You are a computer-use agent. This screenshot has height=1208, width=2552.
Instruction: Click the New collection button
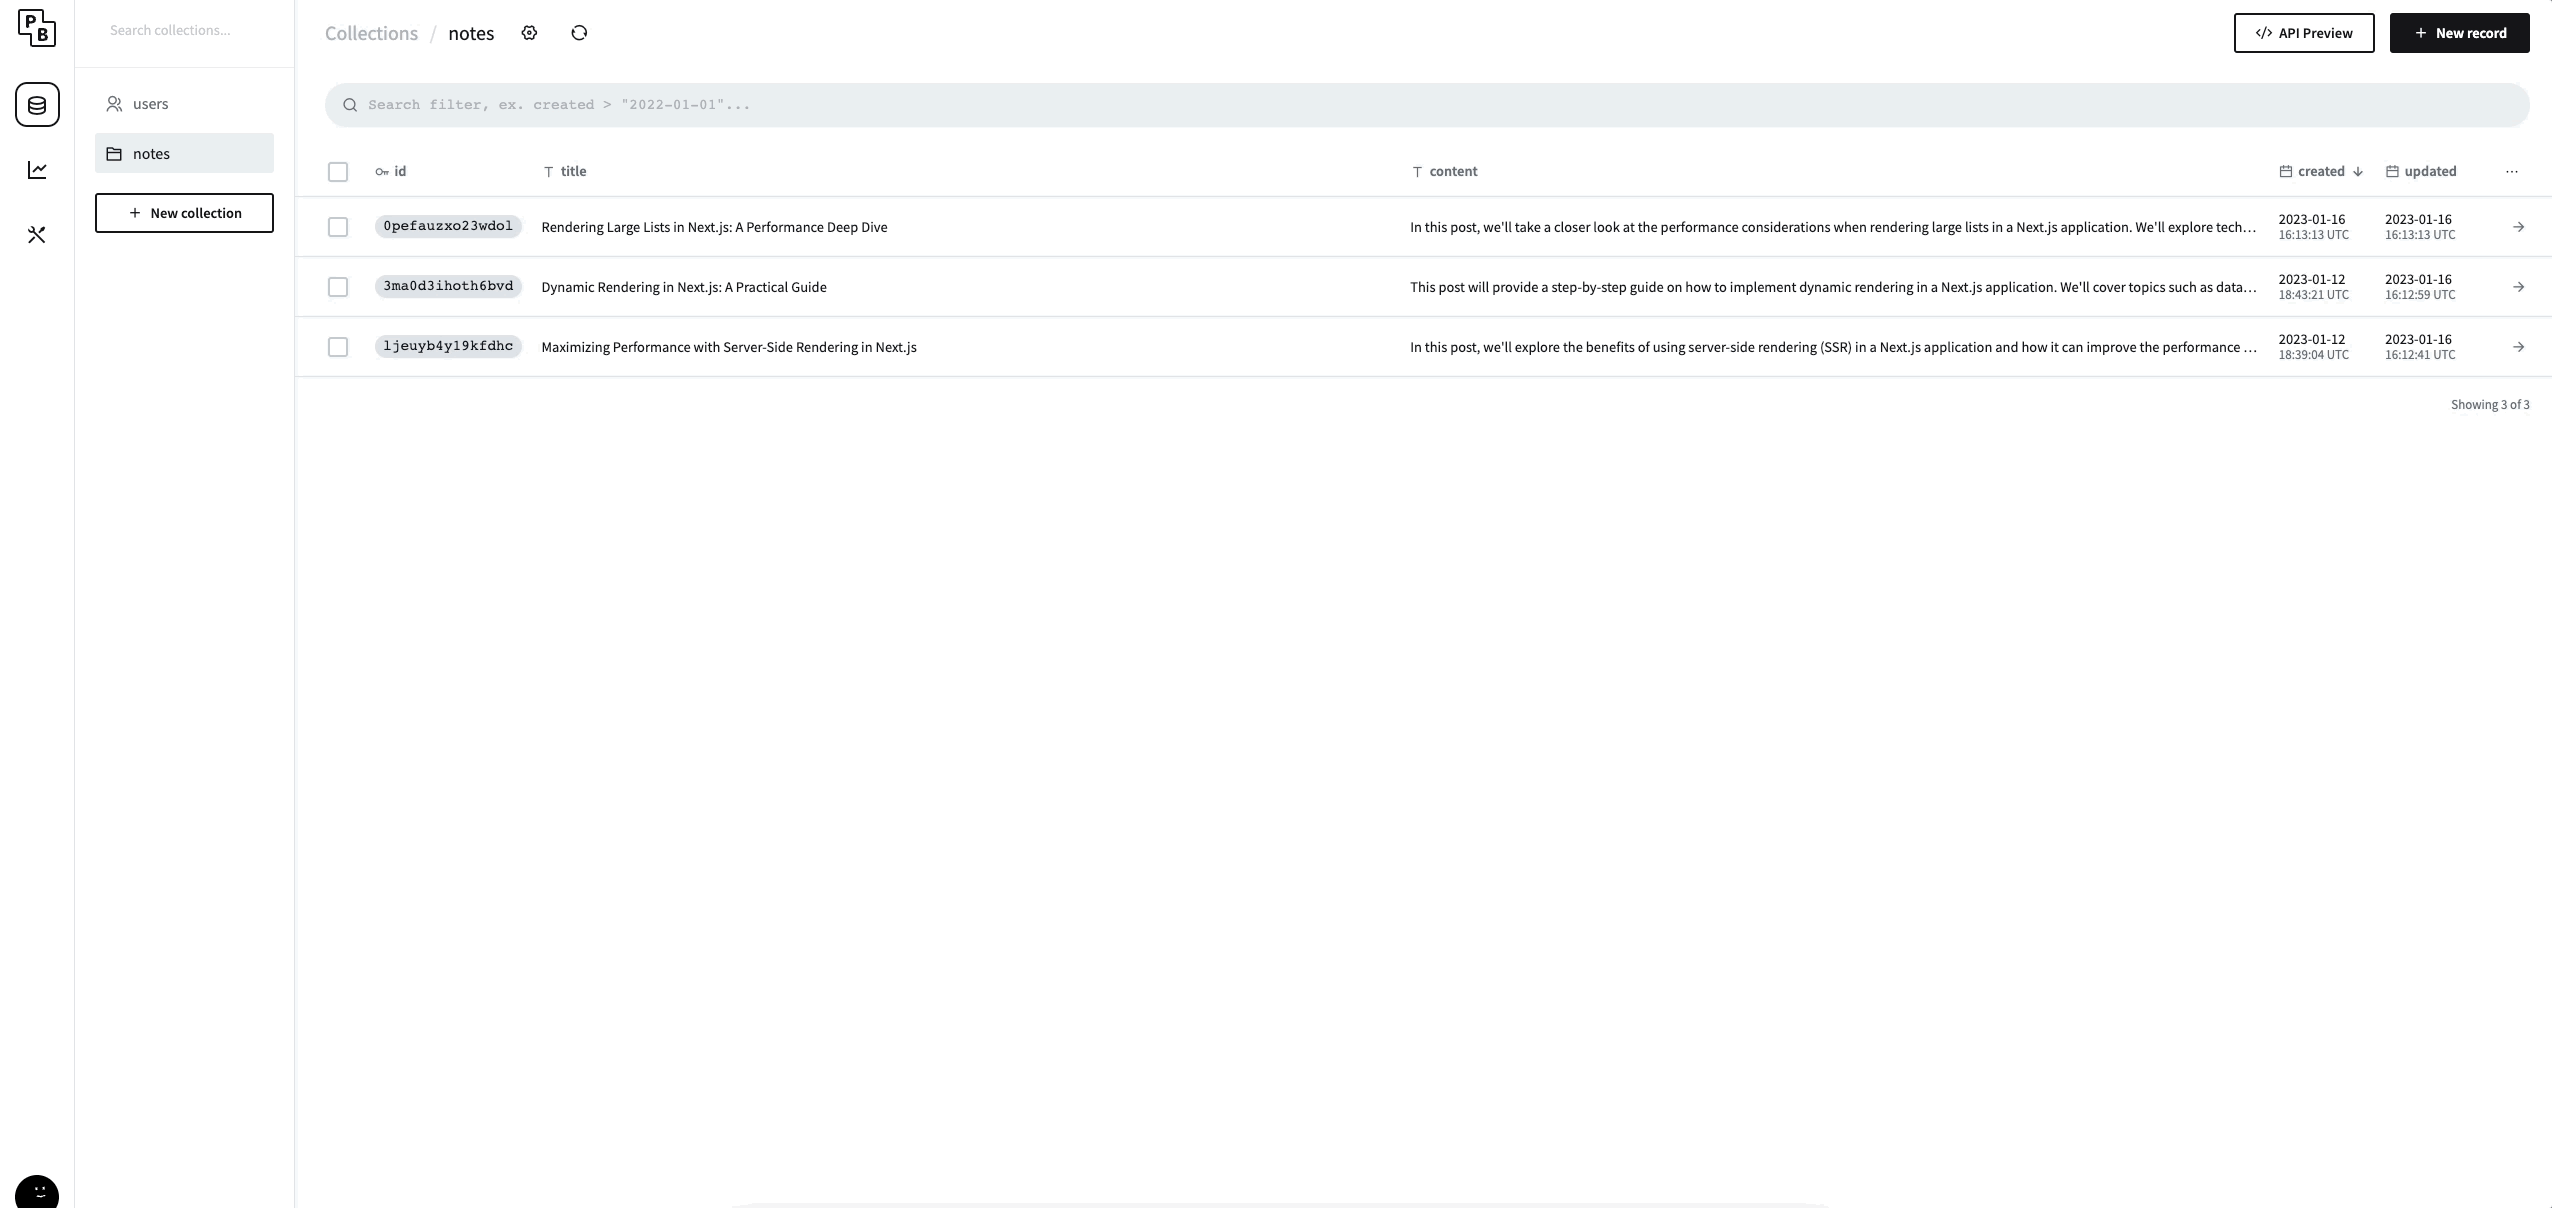(184, 213)
